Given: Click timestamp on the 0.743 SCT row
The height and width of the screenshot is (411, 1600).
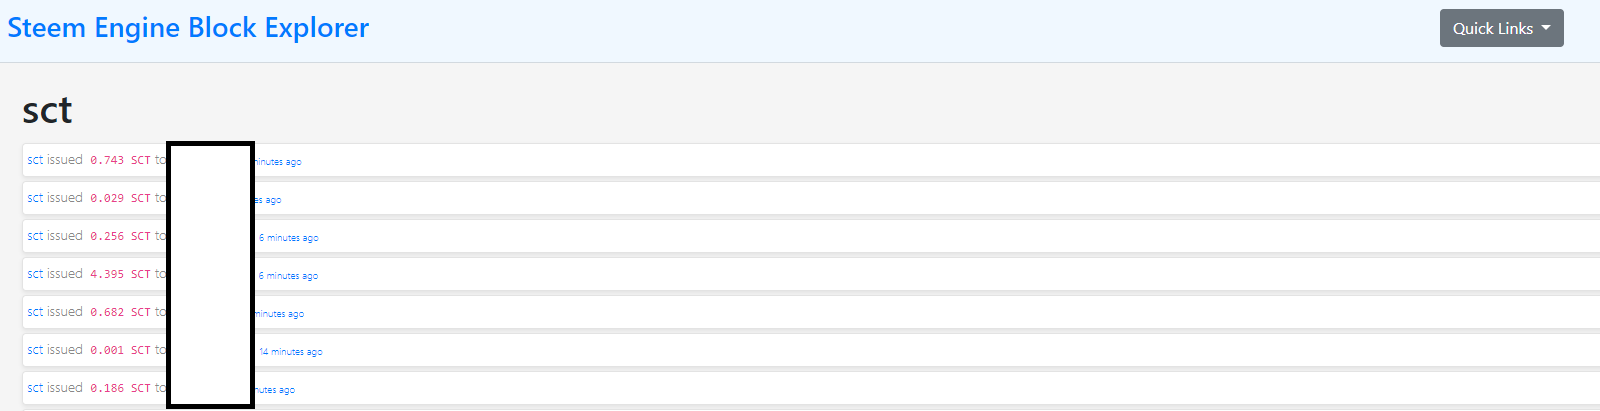Looking at the screenshot, I should [x=278, y=162].
